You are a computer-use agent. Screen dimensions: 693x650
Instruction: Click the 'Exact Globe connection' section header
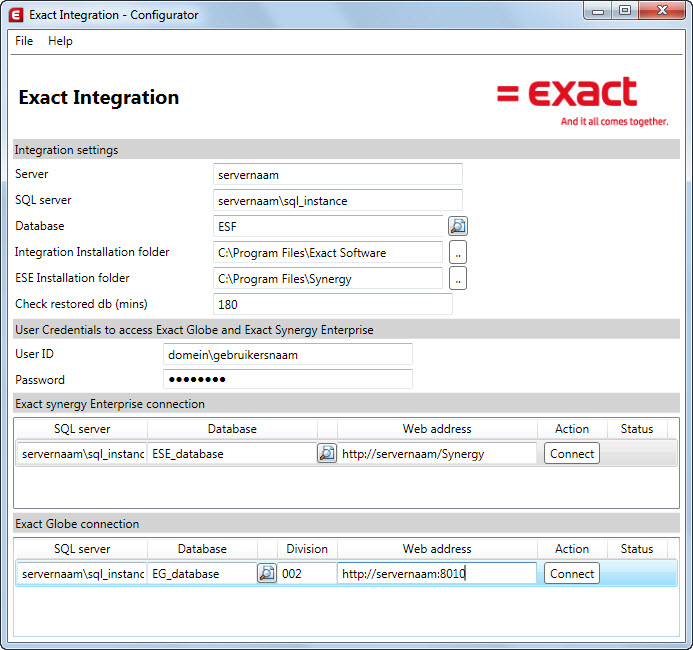coord(346,523)
